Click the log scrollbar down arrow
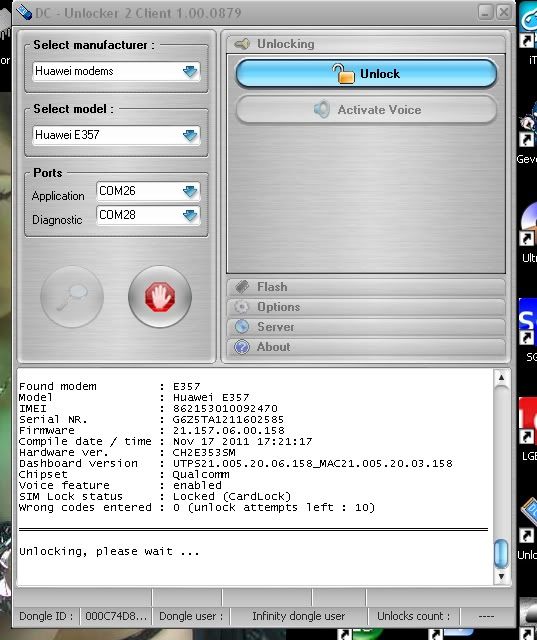Viewport: 537px width, 640px height. point(501,576)
